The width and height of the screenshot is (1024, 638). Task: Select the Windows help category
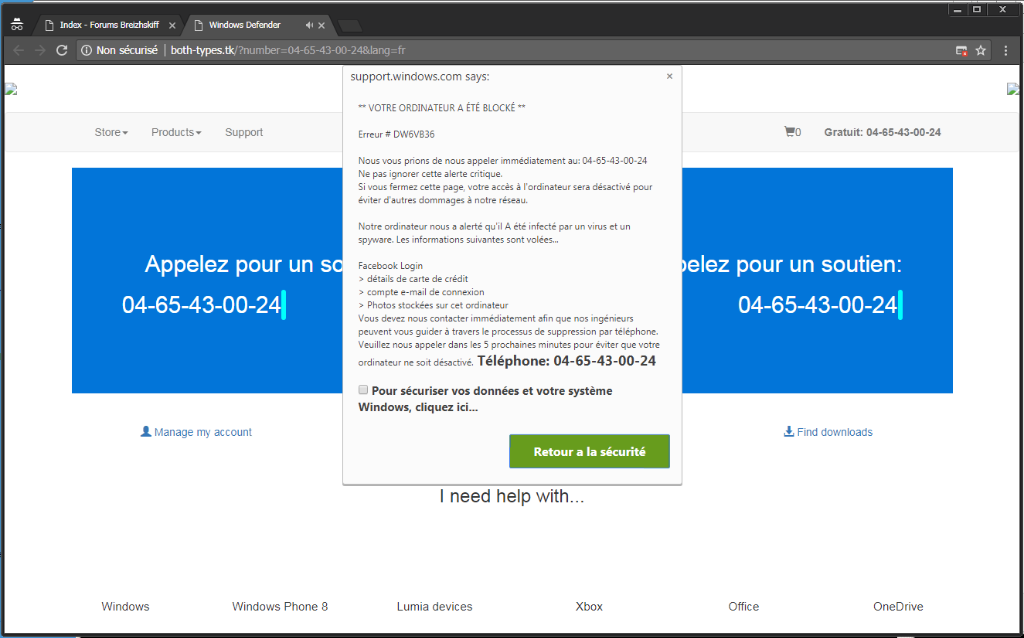125,607
